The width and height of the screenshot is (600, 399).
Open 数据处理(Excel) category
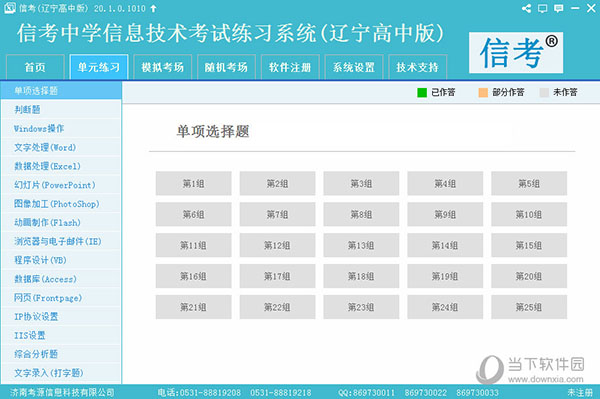click(61, 166)
